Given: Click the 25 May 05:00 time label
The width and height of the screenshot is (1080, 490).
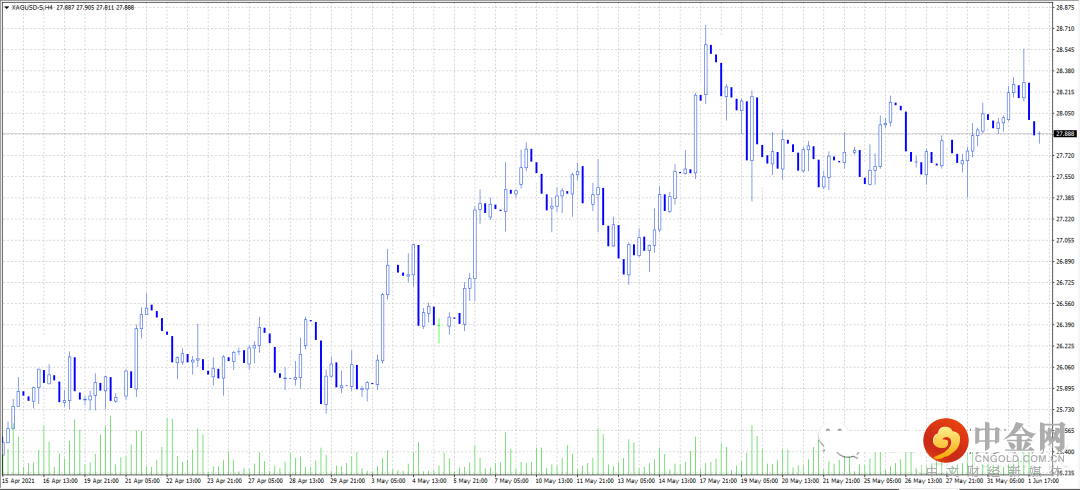Looking at the screenshot, I should 881,480.
